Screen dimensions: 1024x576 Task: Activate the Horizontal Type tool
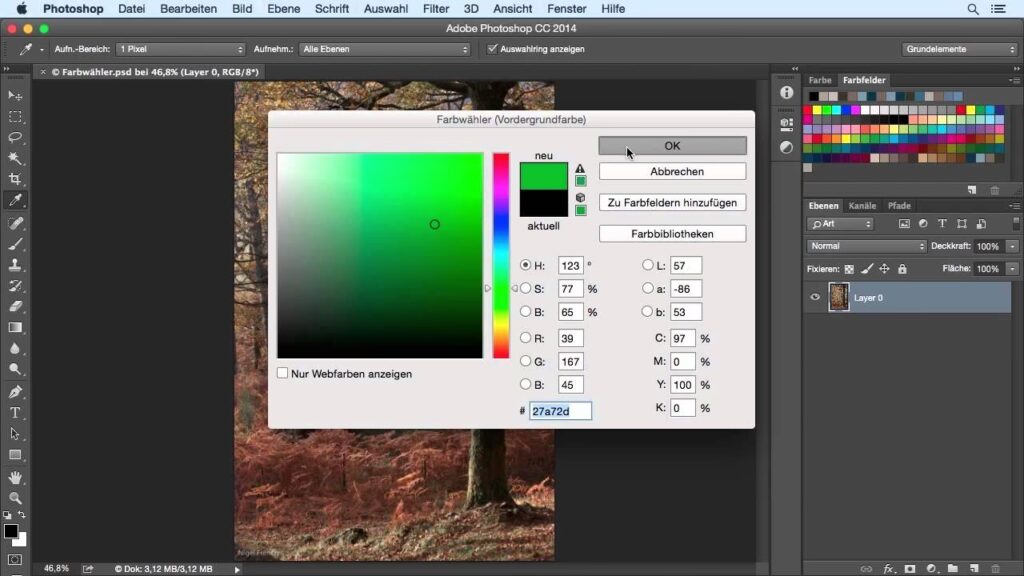[x=15, y=412]
